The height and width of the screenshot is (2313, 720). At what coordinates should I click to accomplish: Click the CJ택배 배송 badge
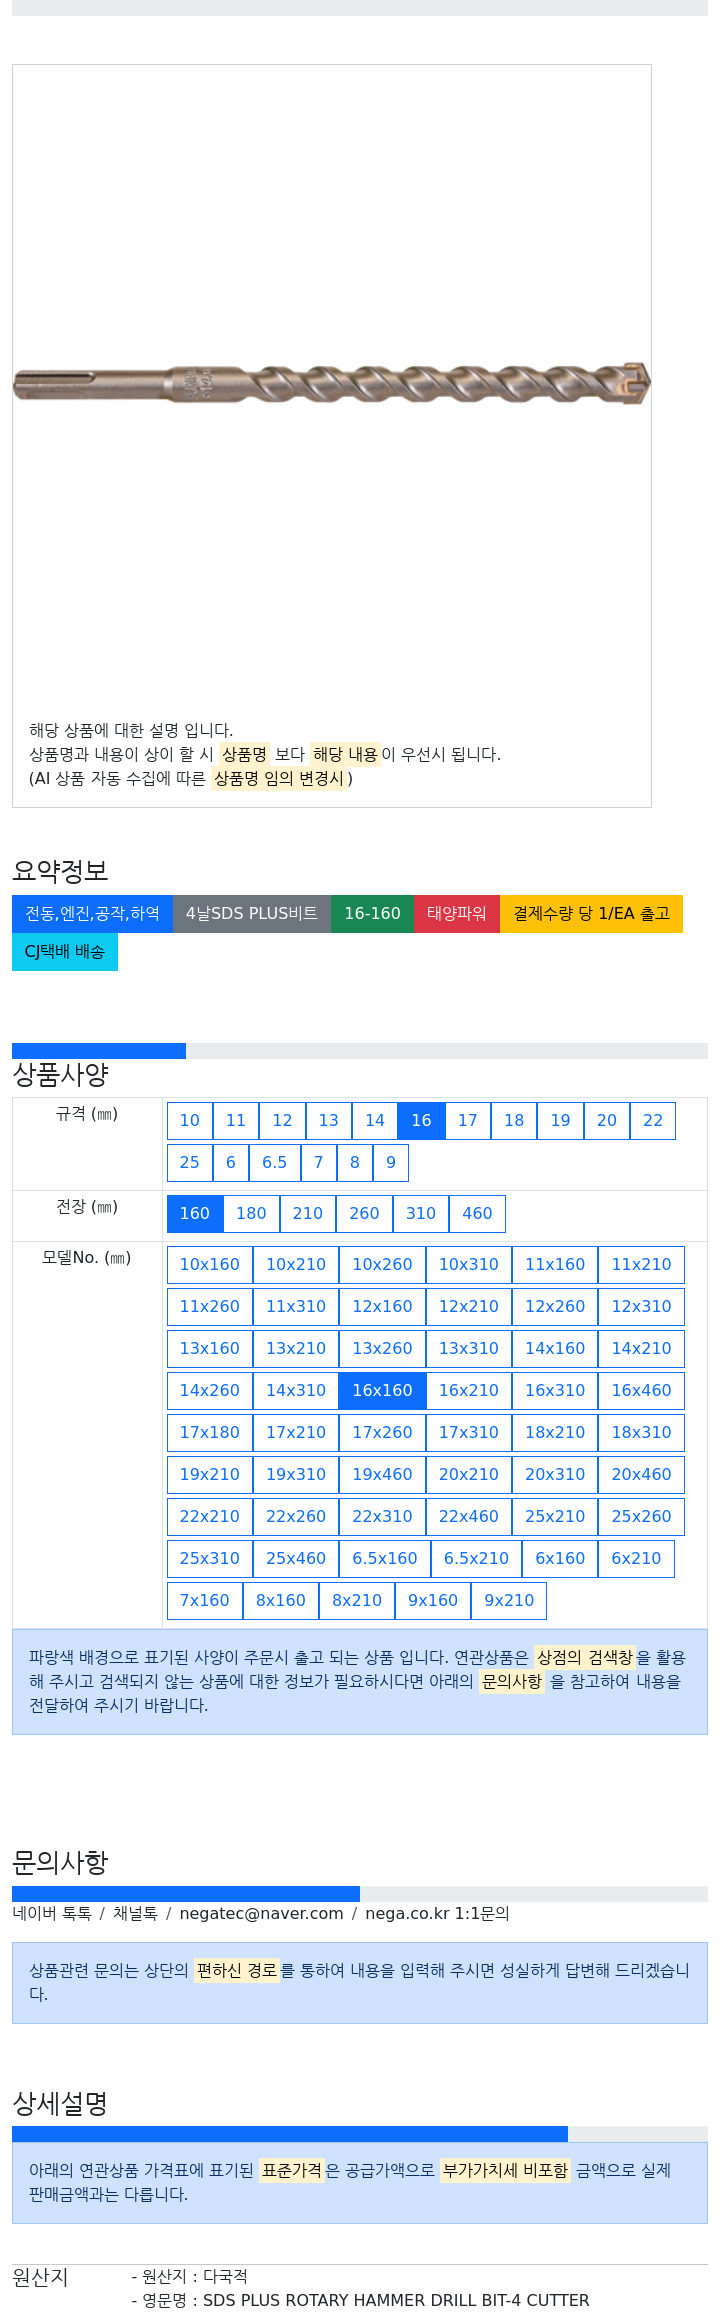(x=65, y=952)
